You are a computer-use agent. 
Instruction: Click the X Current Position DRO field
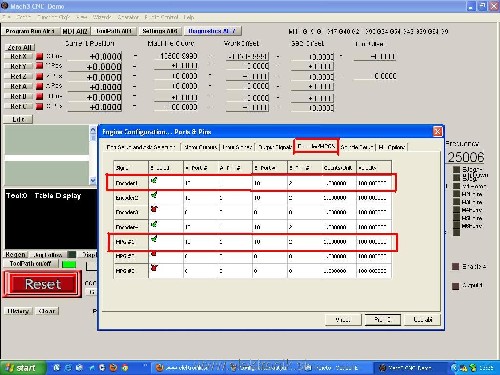tap(95, 56)
